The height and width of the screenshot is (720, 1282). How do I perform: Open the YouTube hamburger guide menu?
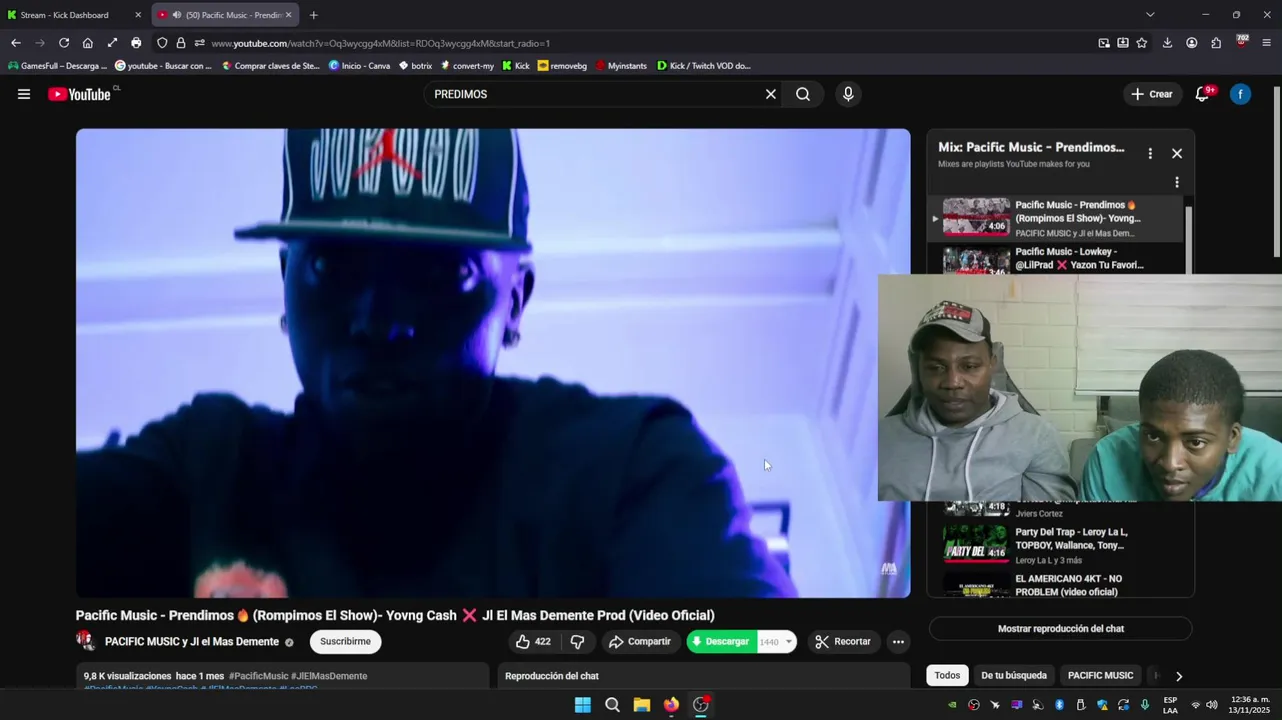click(x=24, y=94)
